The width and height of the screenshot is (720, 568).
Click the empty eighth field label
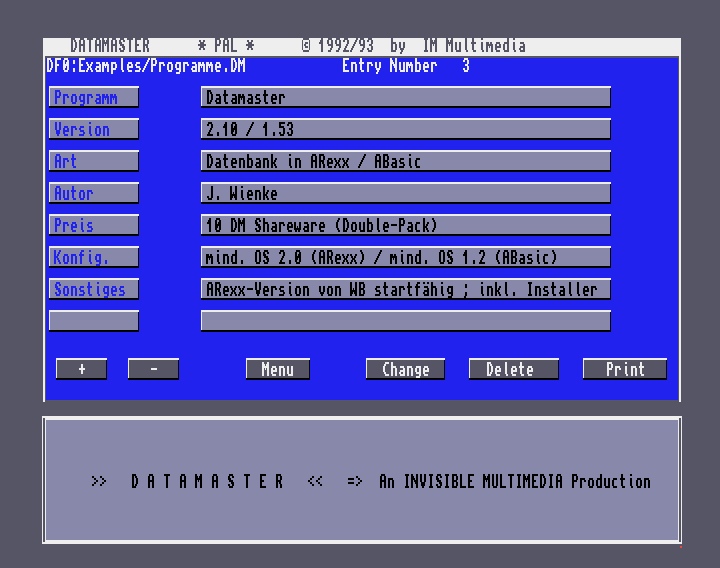click(93, 321)
